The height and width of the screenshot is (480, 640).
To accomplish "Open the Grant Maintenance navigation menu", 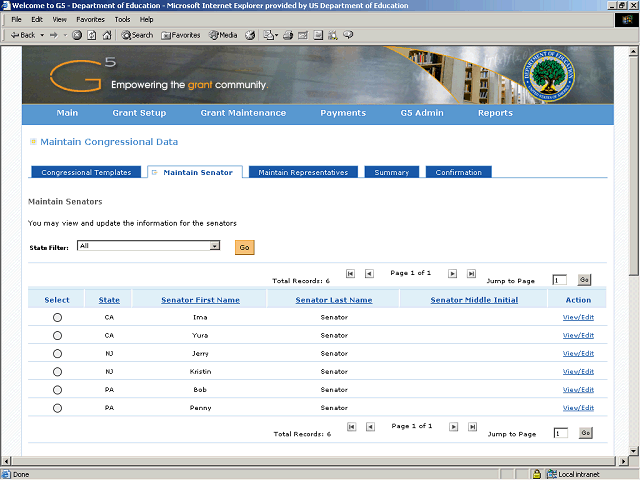I will 243,113.
